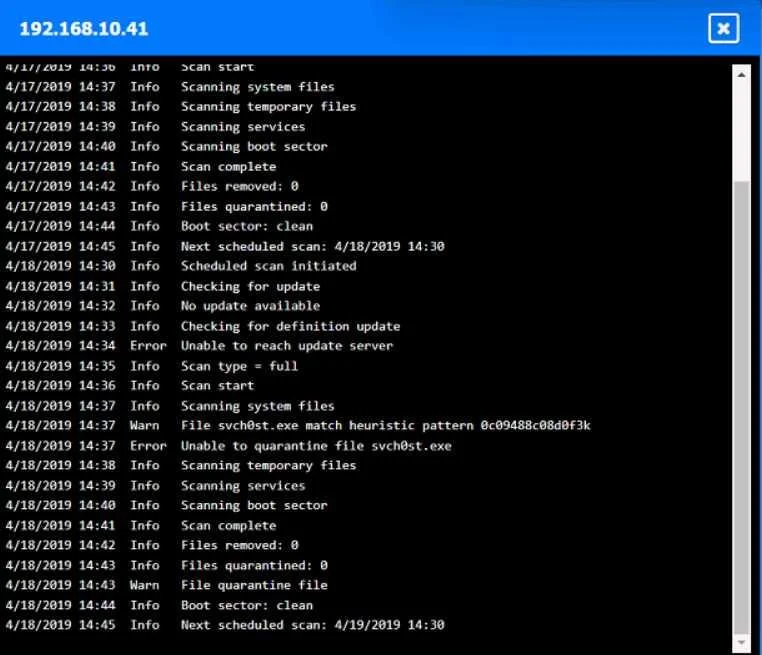Viewport: 762px width, 655px height.
Task: Click the 'Scan type = full' log entry
Action: (x=151, y=366)
